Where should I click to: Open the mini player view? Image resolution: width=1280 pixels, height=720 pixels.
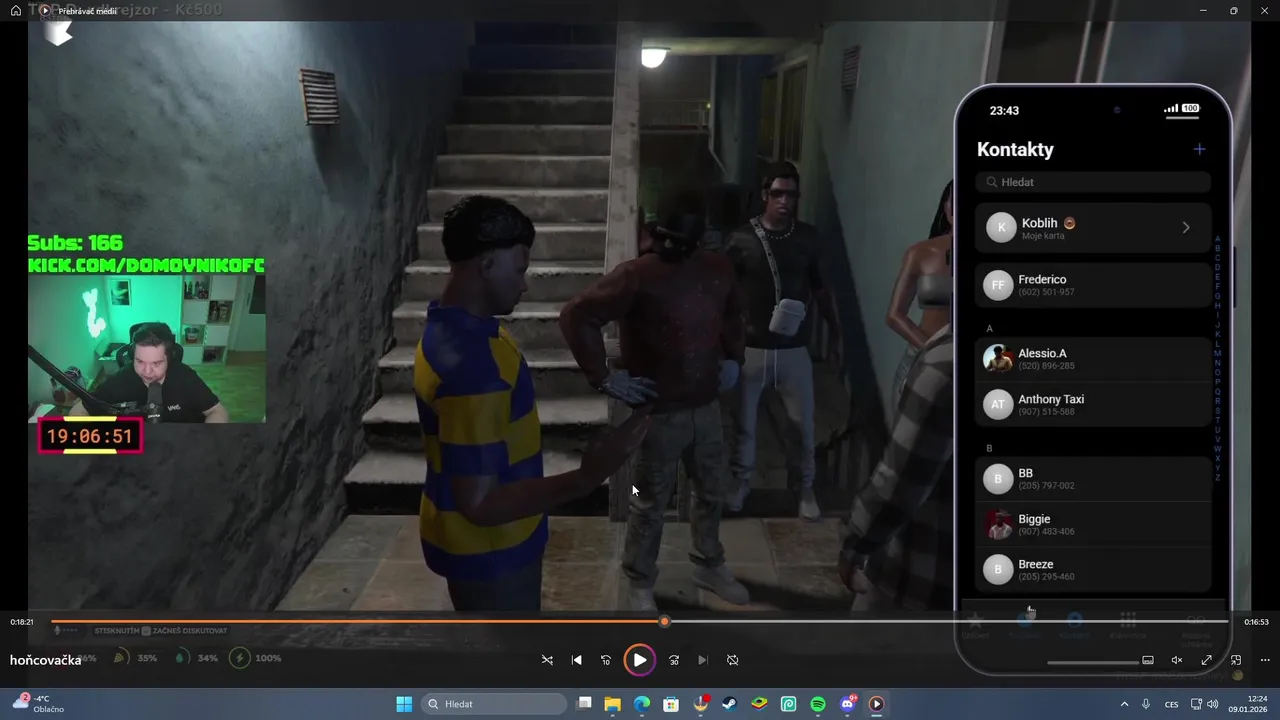[x=1236, y=660]
